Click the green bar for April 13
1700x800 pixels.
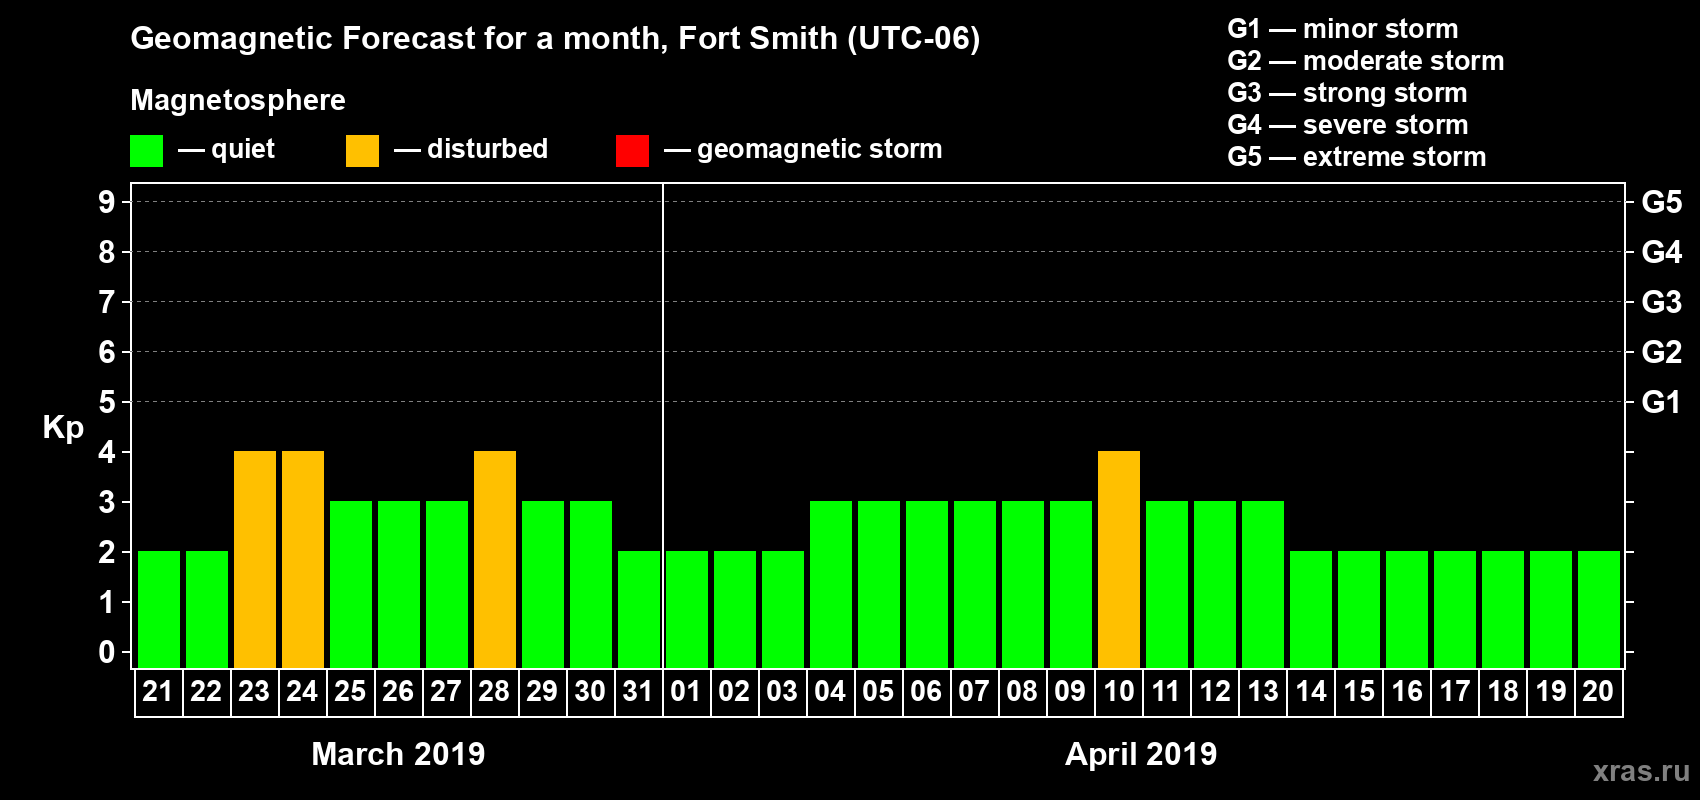1263,585
